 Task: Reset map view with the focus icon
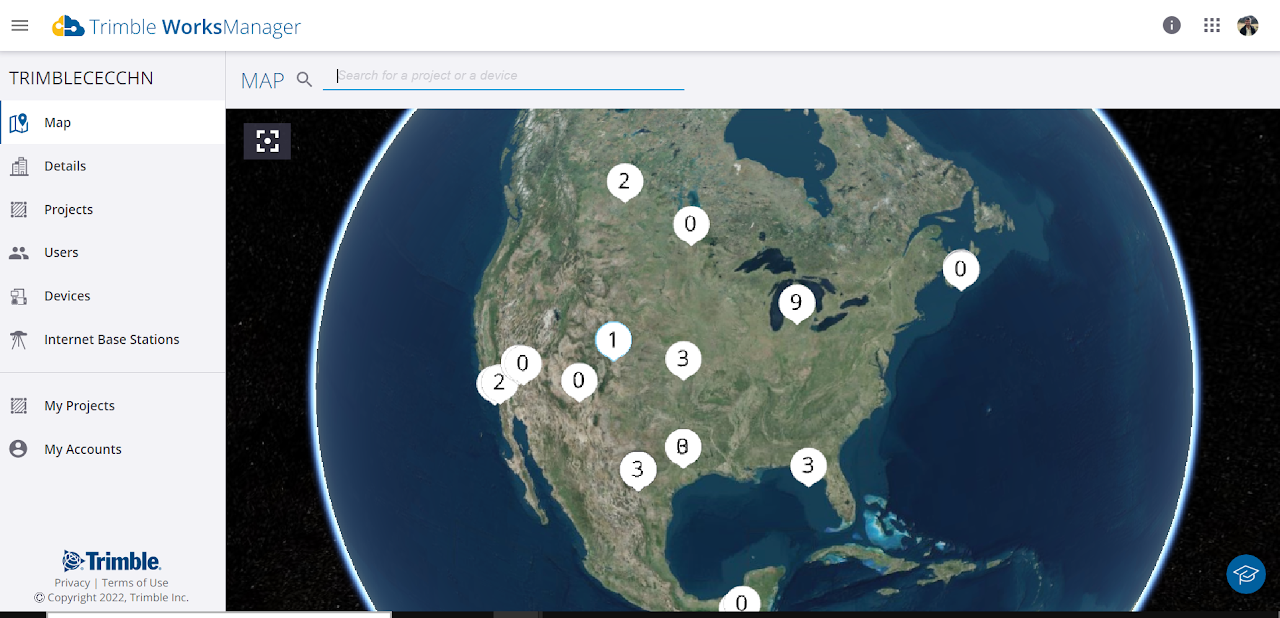point(267,141)
